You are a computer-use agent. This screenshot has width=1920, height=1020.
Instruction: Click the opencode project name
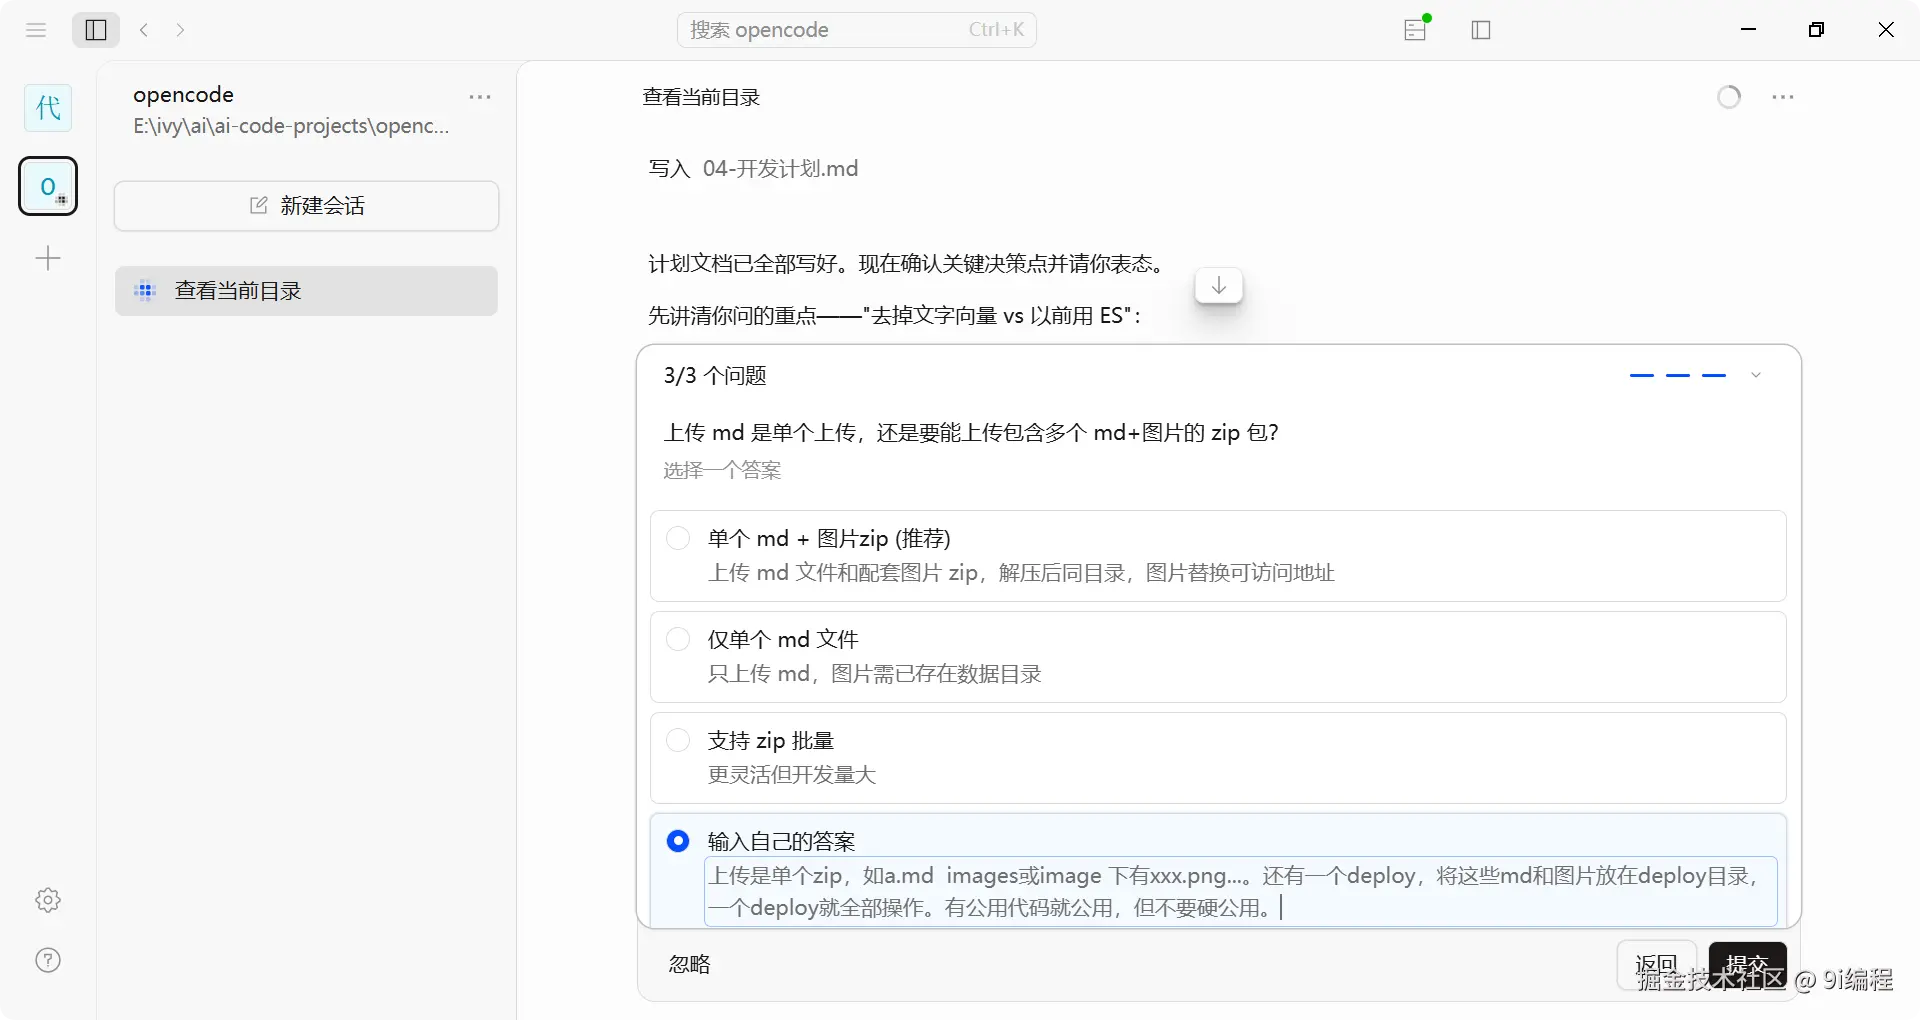point(183,94)
